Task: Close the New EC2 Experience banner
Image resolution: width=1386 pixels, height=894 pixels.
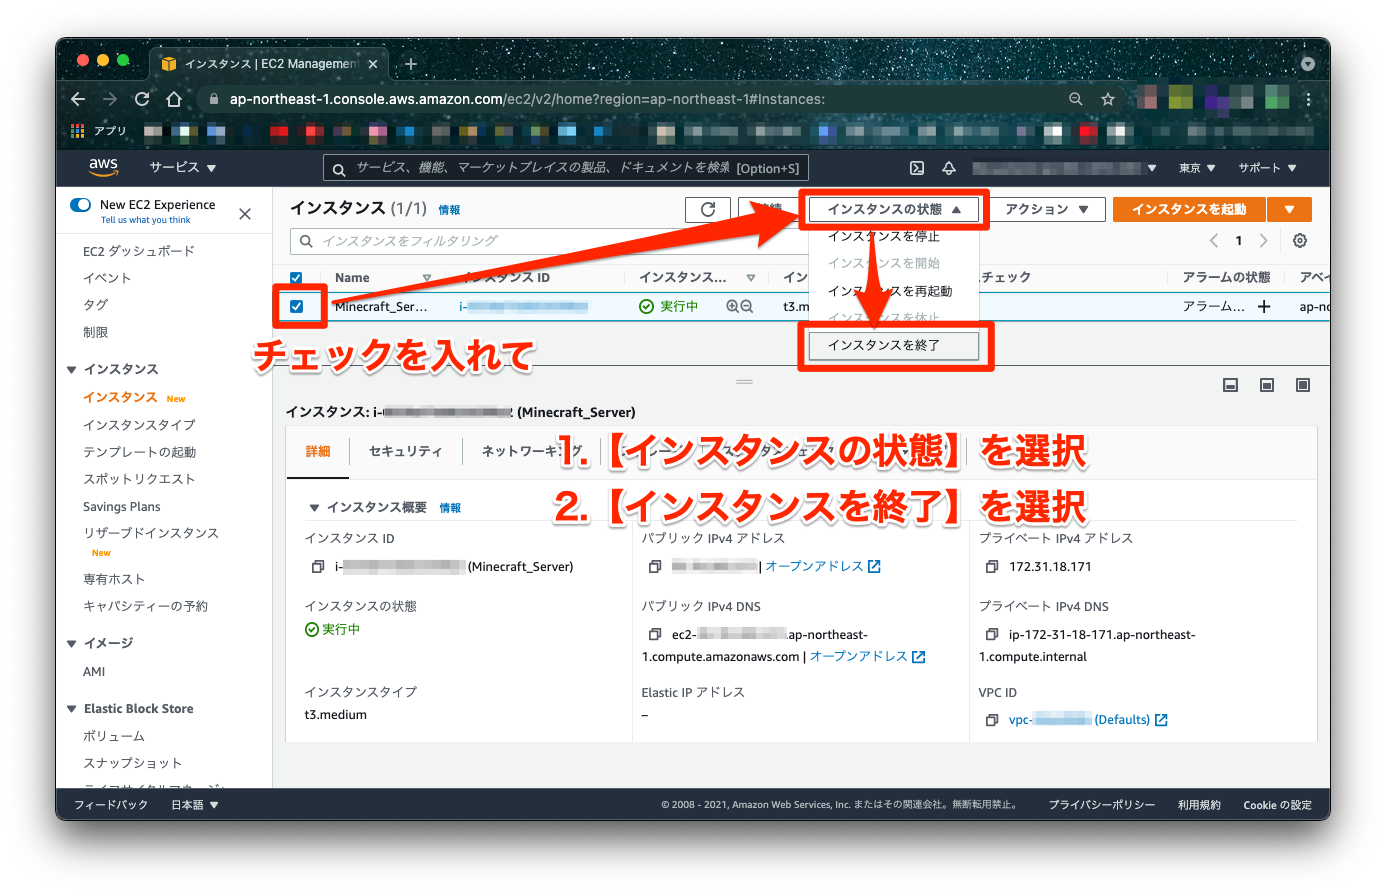Action: click(245, 214)
